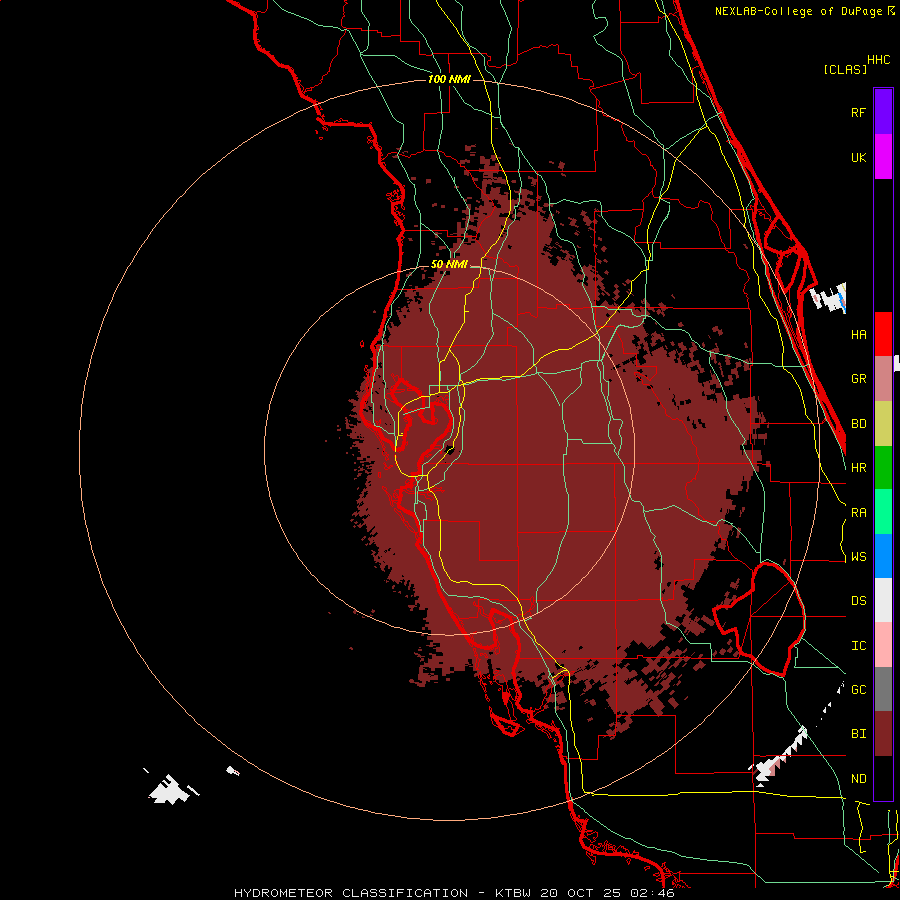Click the WS legend label
The width and height of the screenshot is (900, 900).
click(x=858, y=557)
